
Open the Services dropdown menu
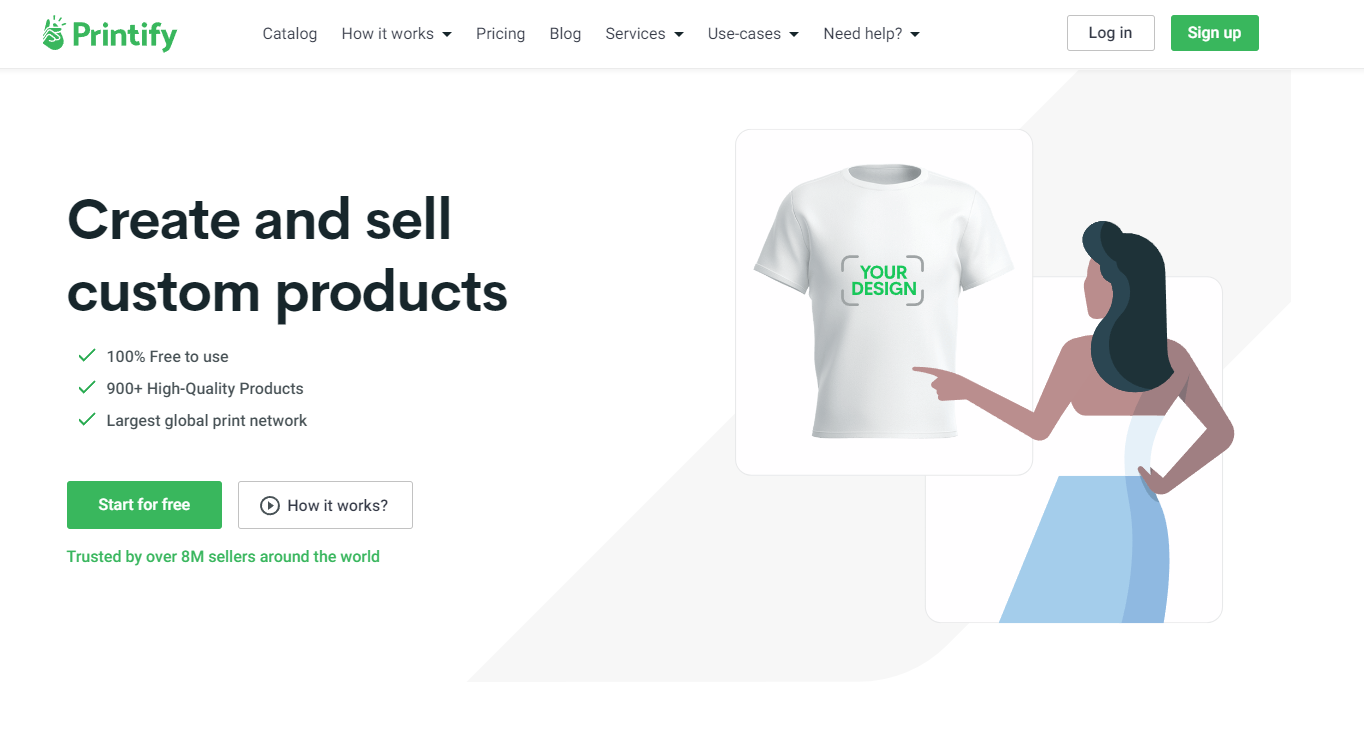(x=644, y=34)
